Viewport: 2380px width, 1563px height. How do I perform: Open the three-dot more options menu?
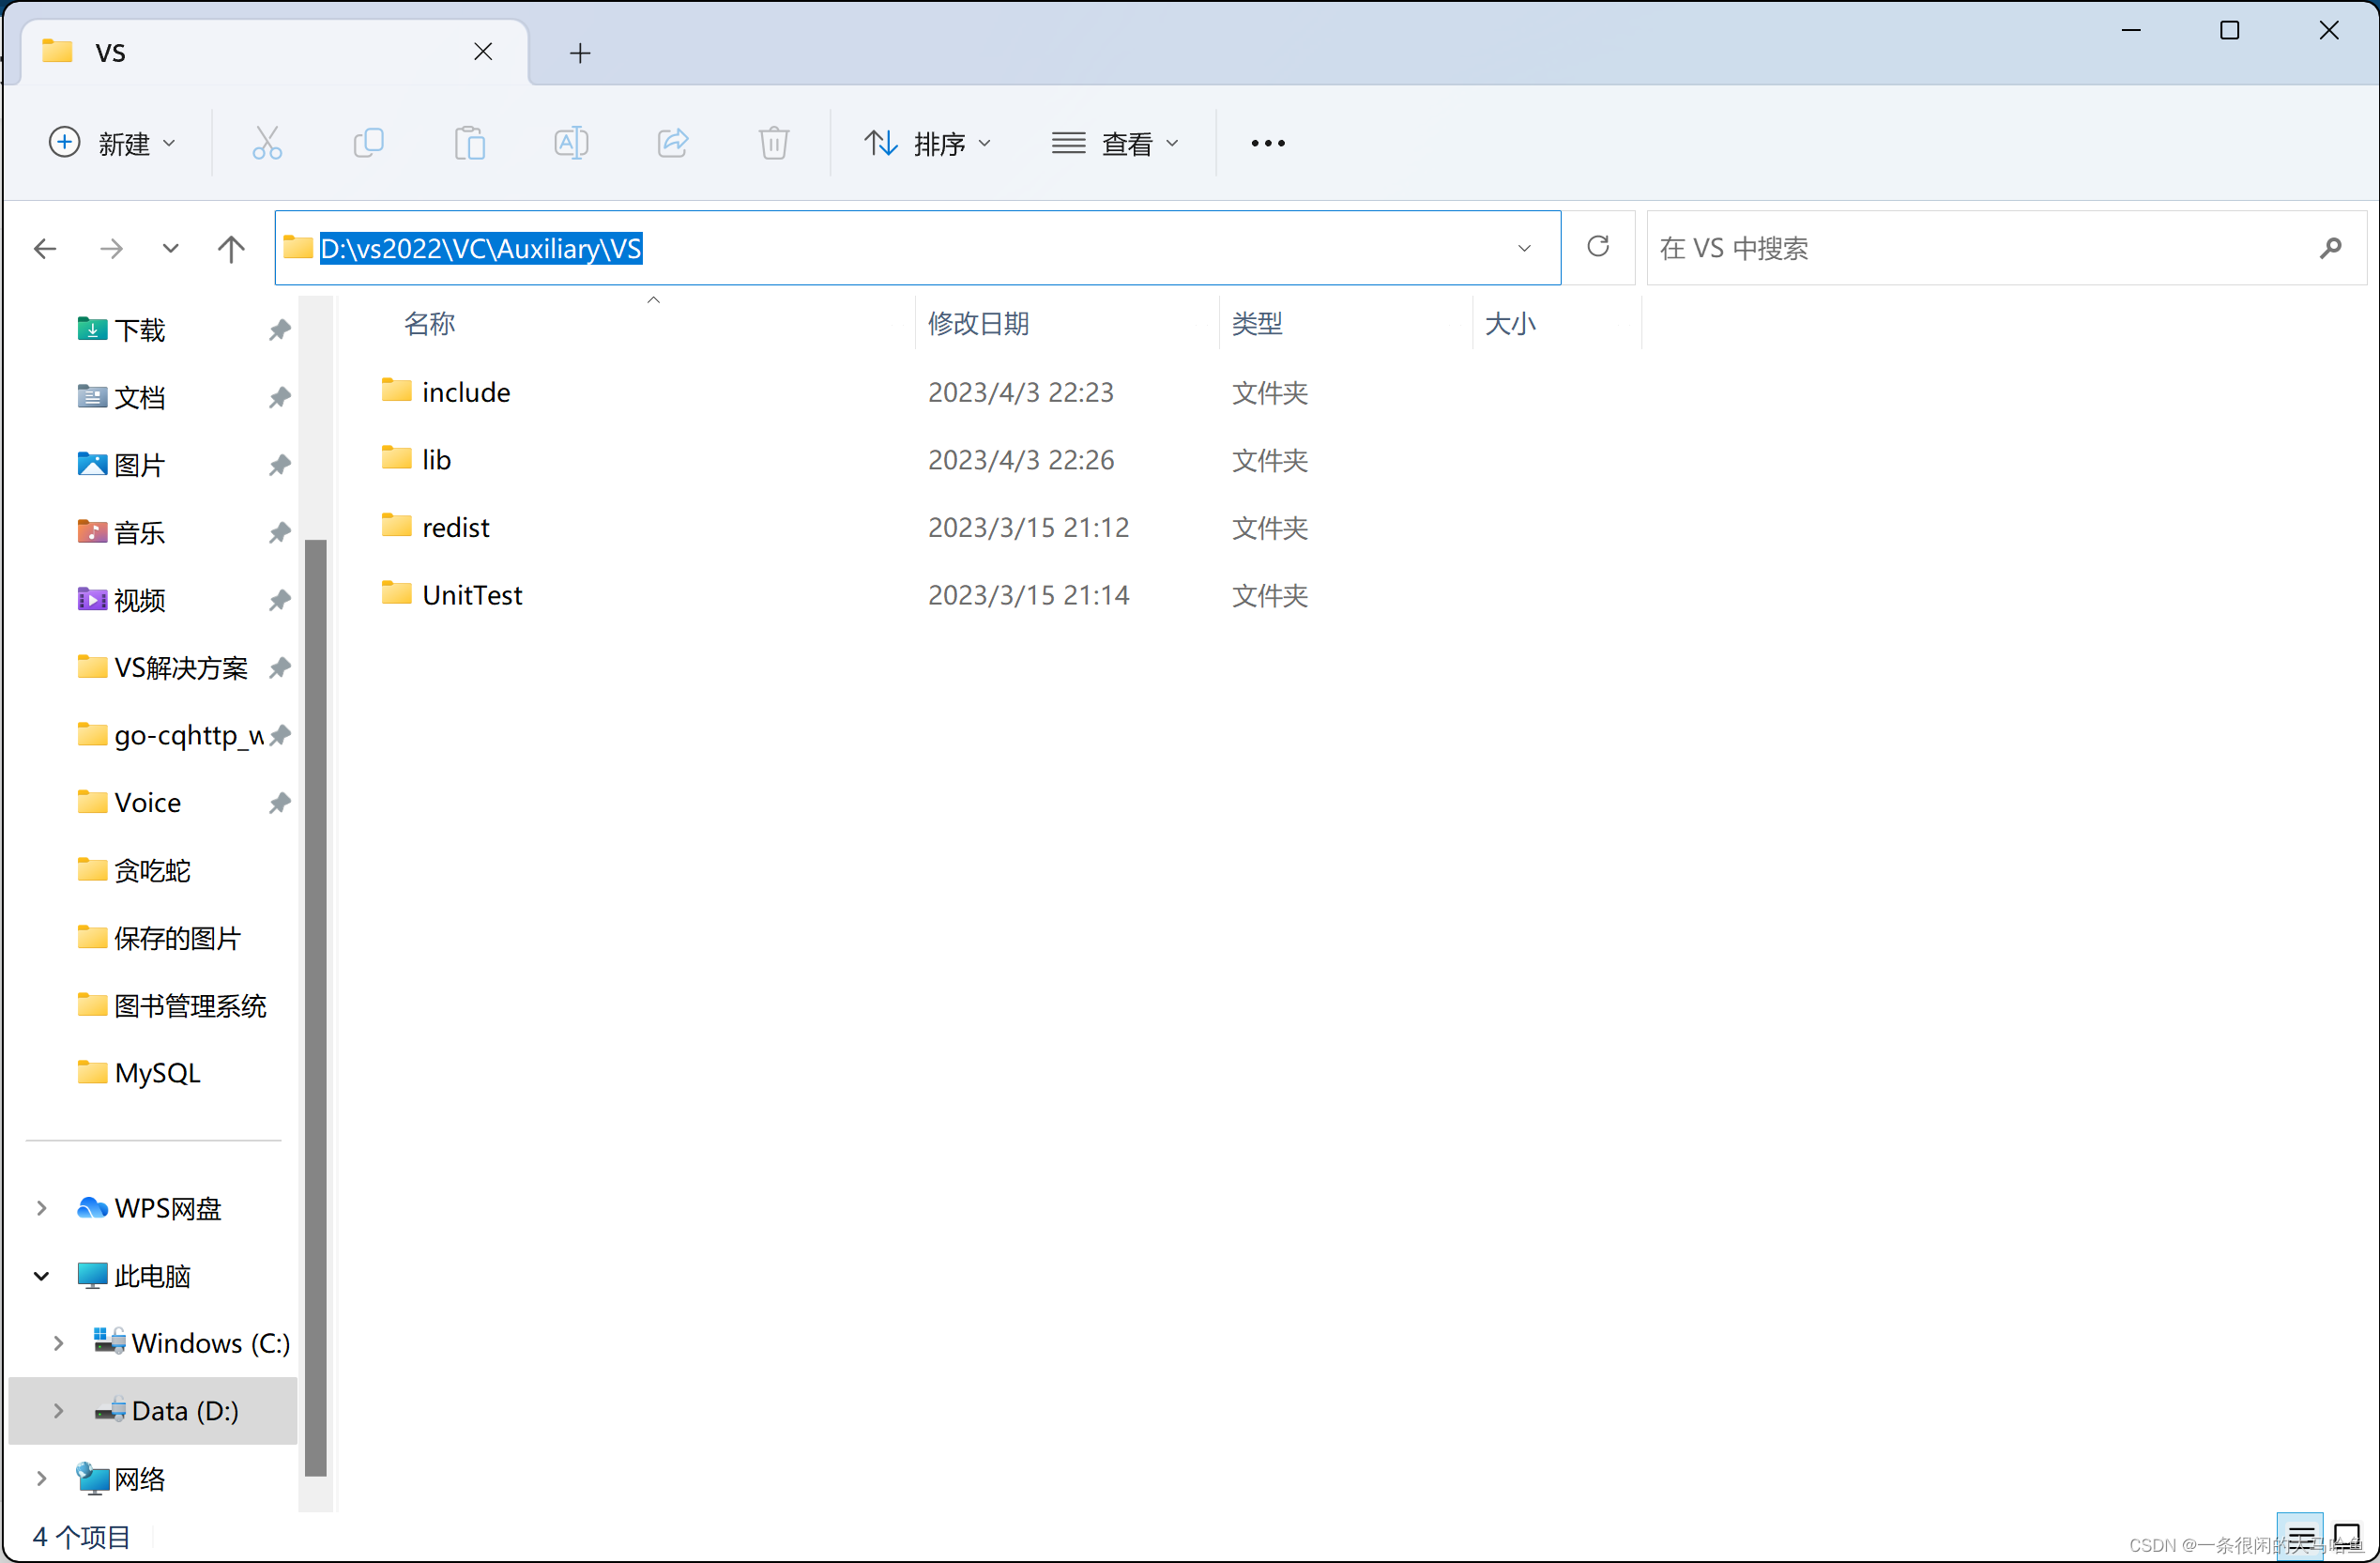pyautogui.click(x=1268, y=144)
